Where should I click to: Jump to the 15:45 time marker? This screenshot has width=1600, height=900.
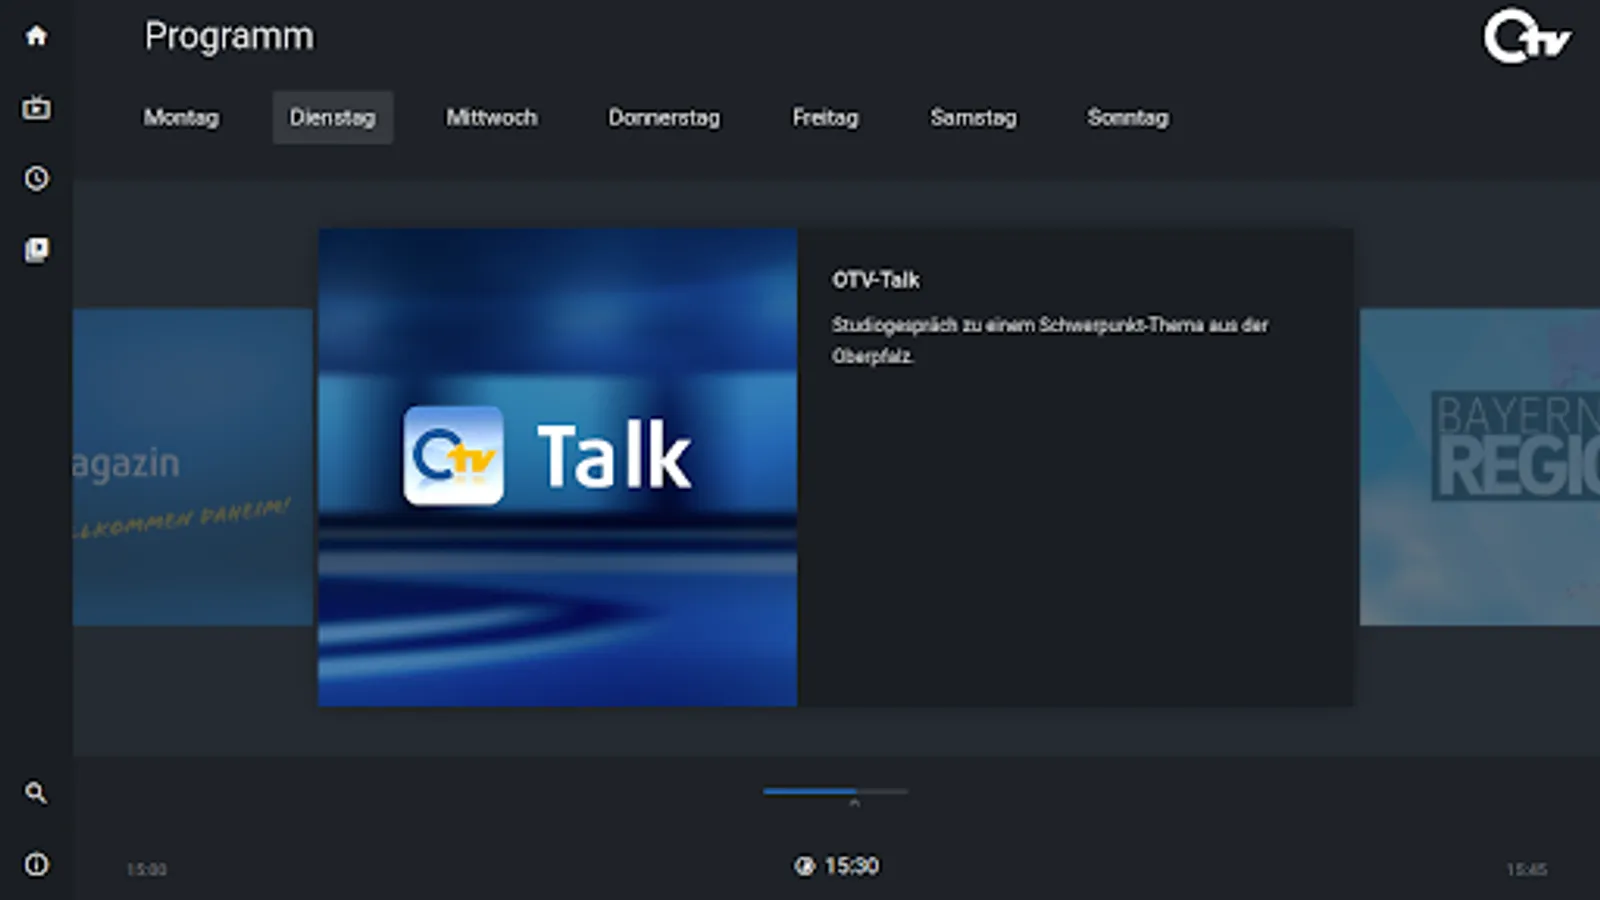click(x=1527, y=870)
